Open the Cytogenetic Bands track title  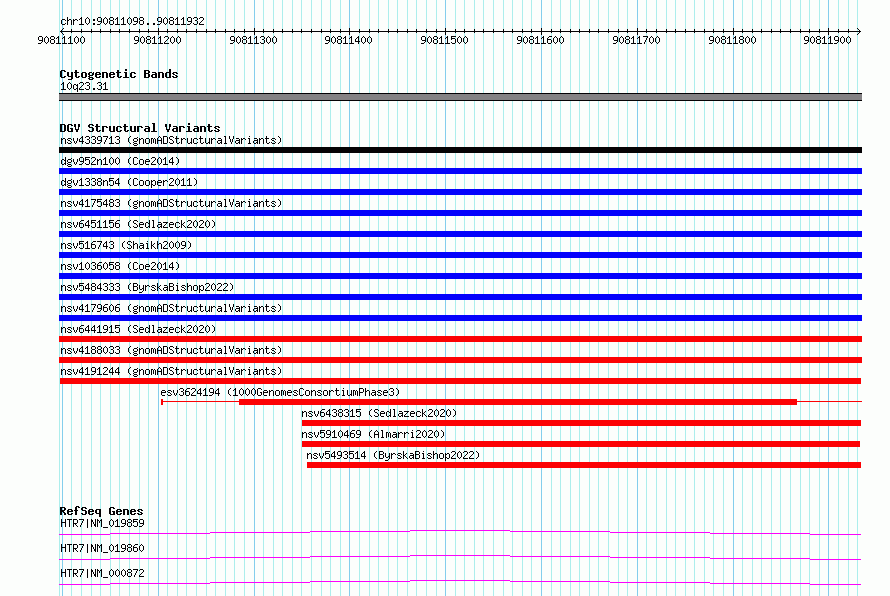(x=119, y=74)
